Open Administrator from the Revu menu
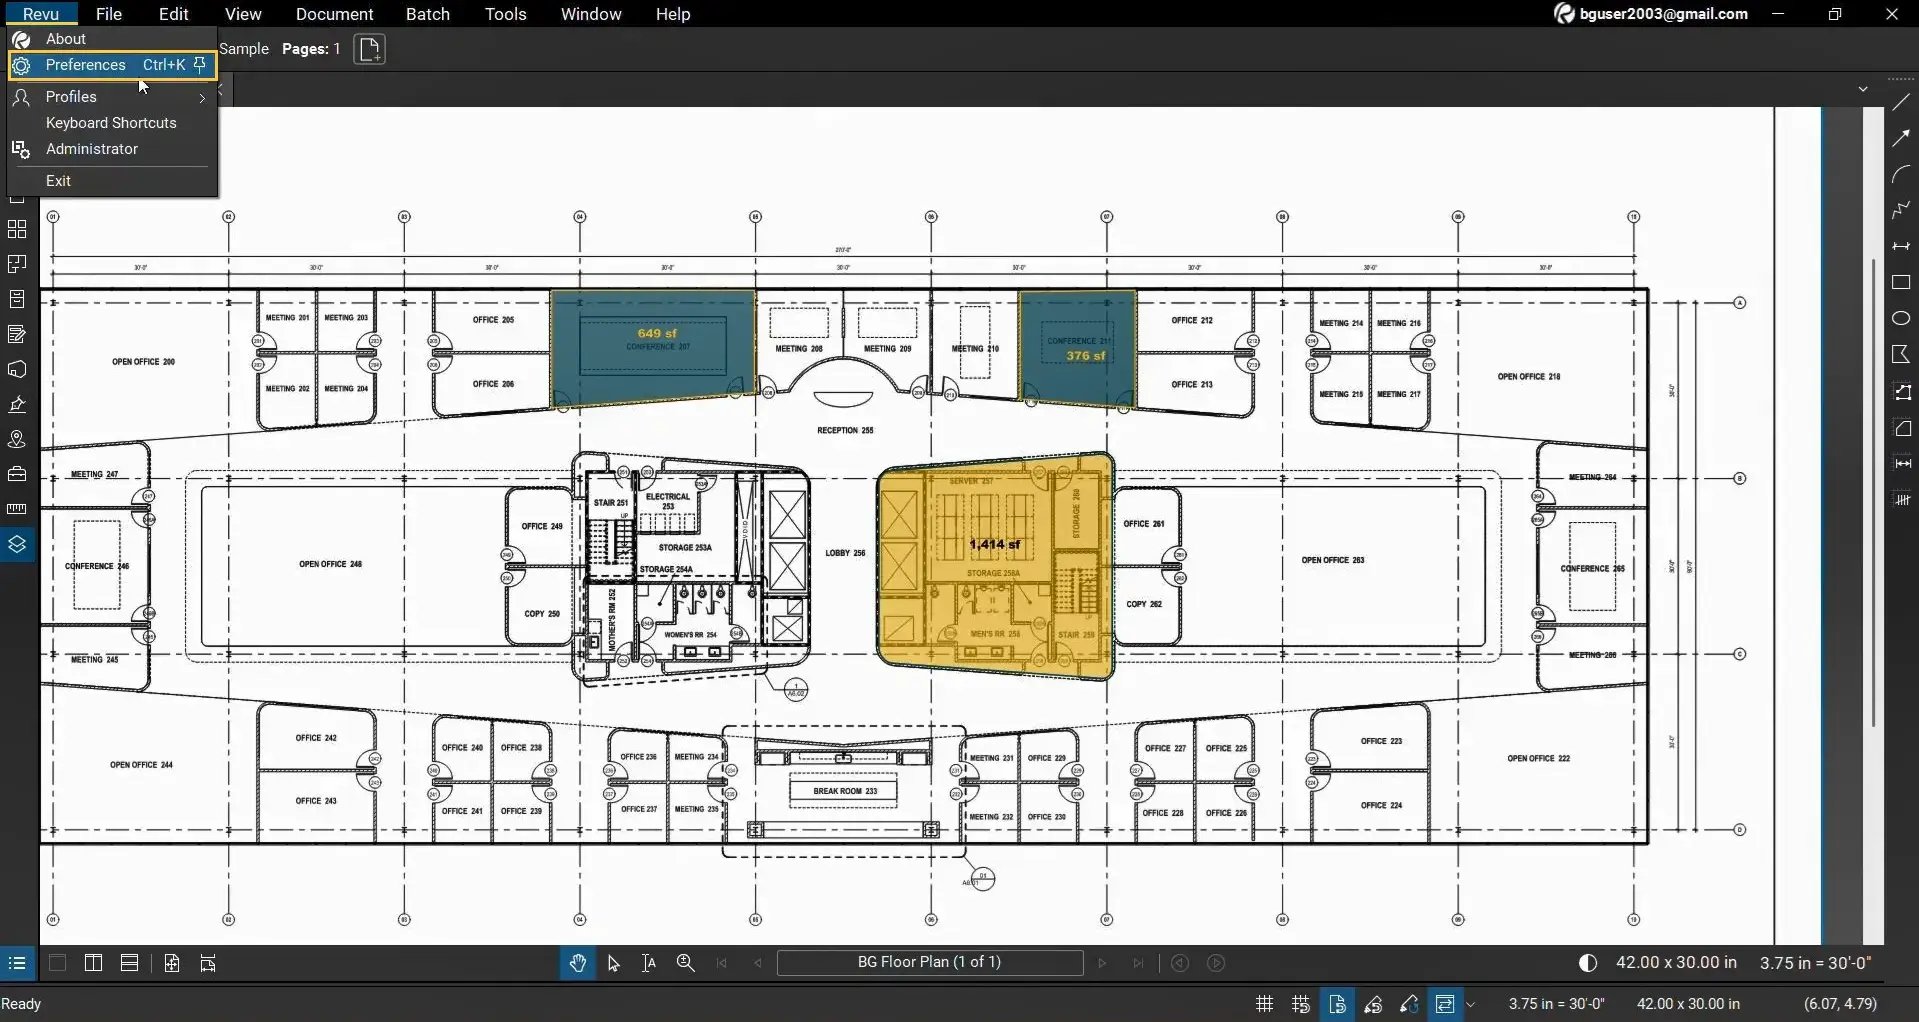Image resolution: width=1919 pixels, height=1022 pixels. pos(112,149)
